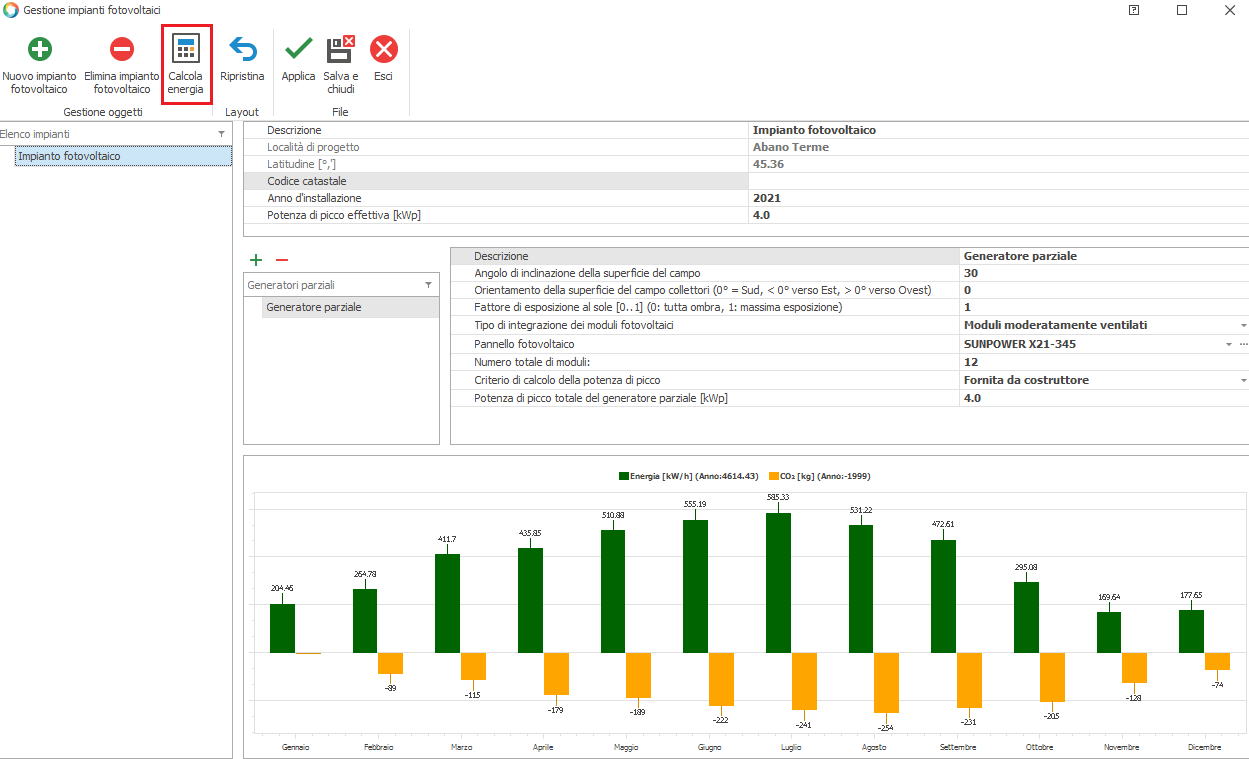This screenshot has height=759, width=1249.
Task: Open the Pannello fotovoltaico dropdown arrow
Action: [1230, 344]
